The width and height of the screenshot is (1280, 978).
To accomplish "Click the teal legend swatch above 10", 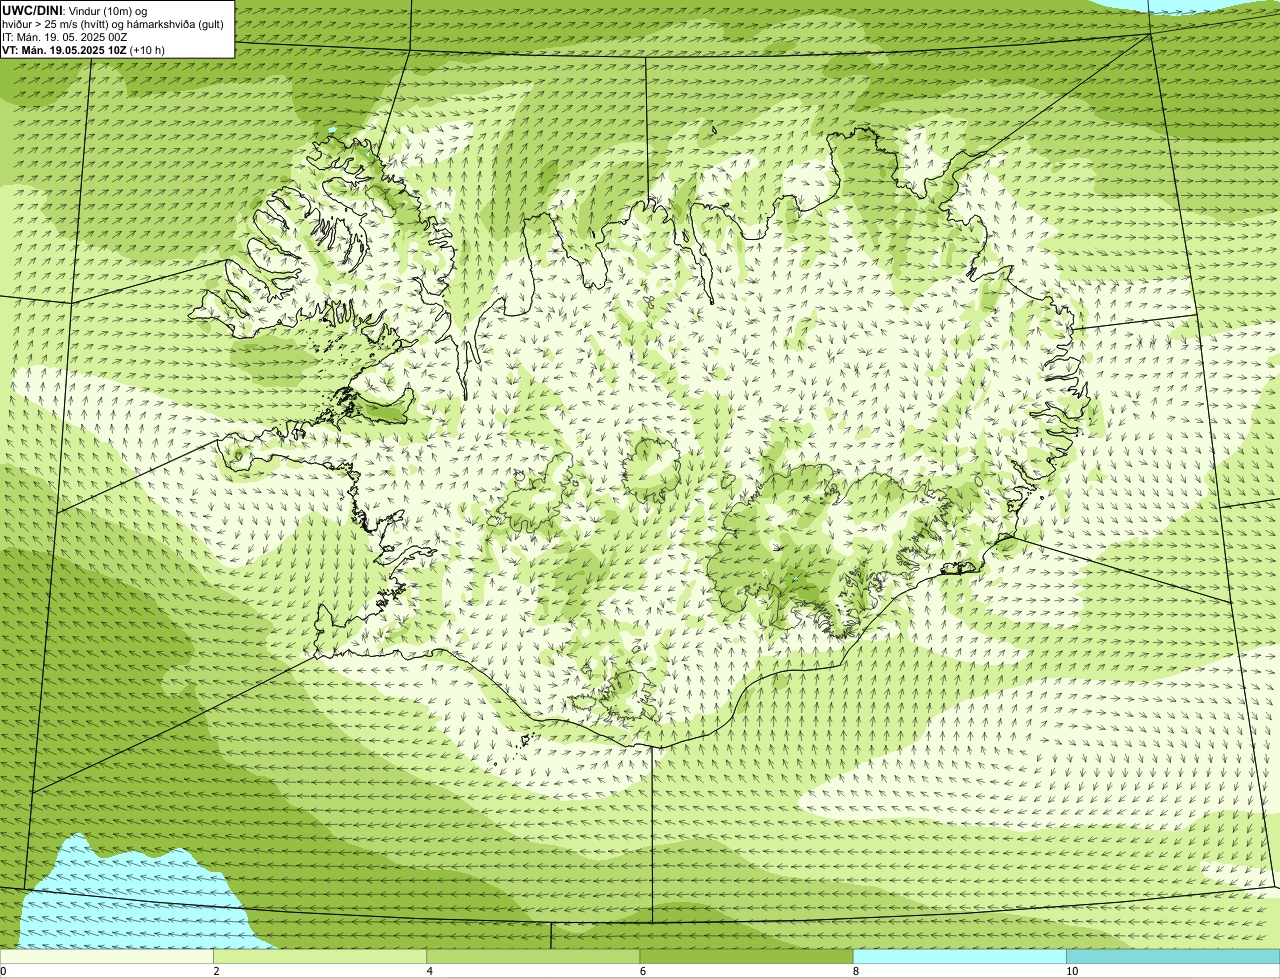I will [1173, 957].
